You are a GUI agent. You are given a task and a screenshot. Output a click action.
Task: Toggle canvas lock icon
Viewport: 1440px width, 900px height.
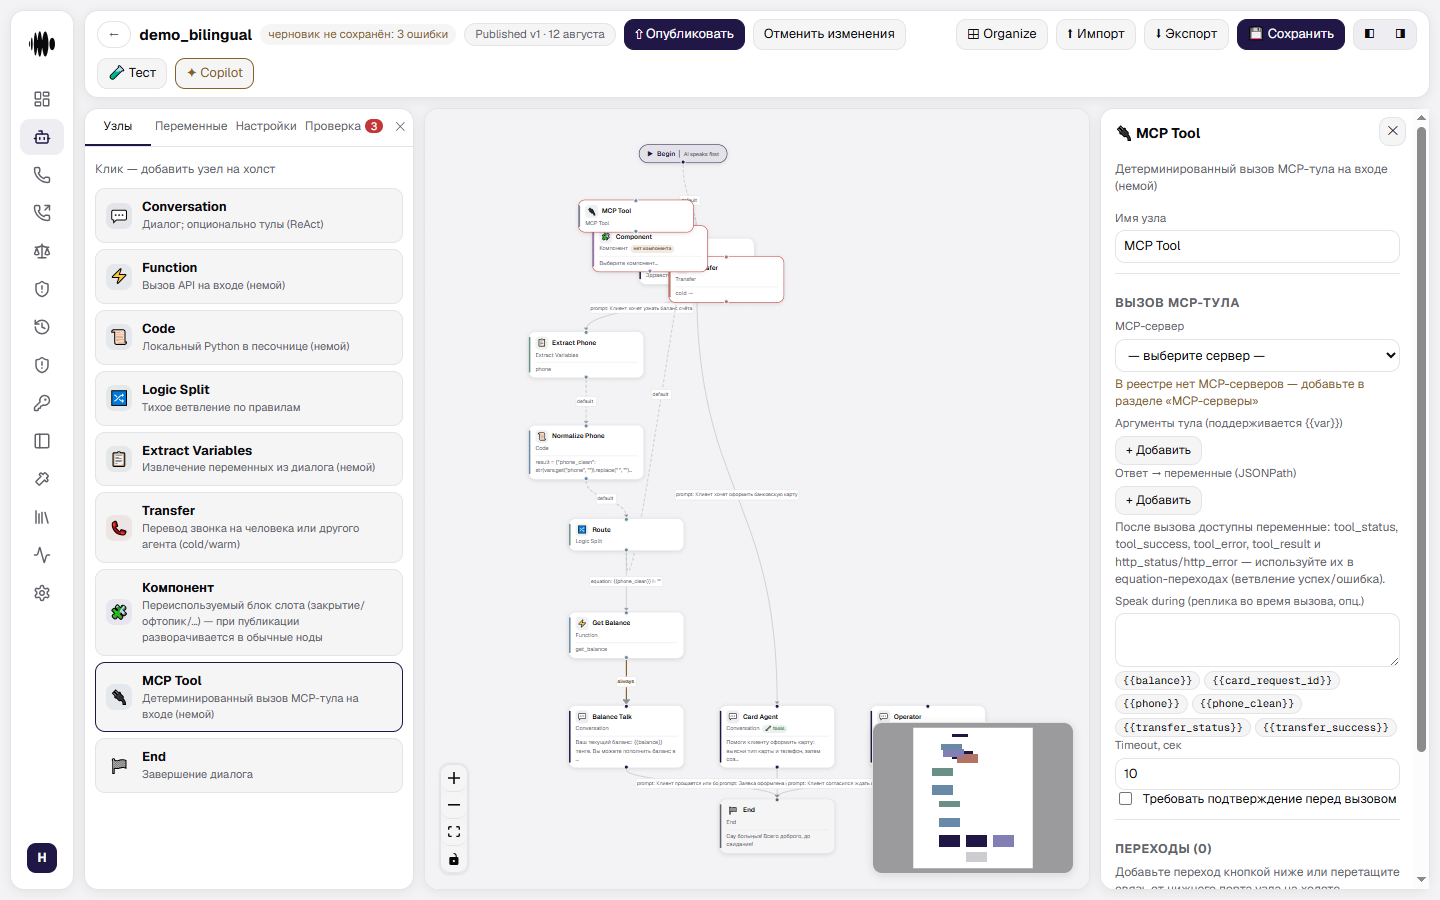[x=454, y=859]
